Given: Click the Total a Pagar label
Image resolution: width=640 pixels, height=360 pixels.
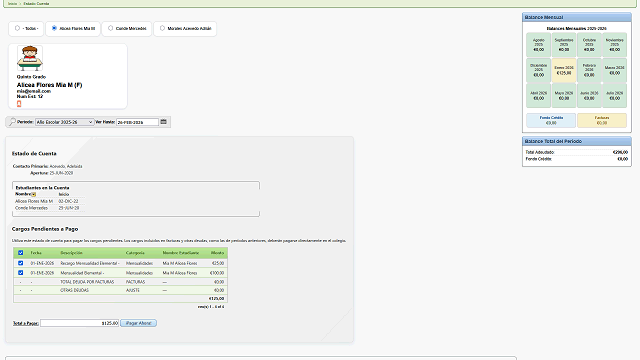Looking at the screenshot, I should (26, 323).
